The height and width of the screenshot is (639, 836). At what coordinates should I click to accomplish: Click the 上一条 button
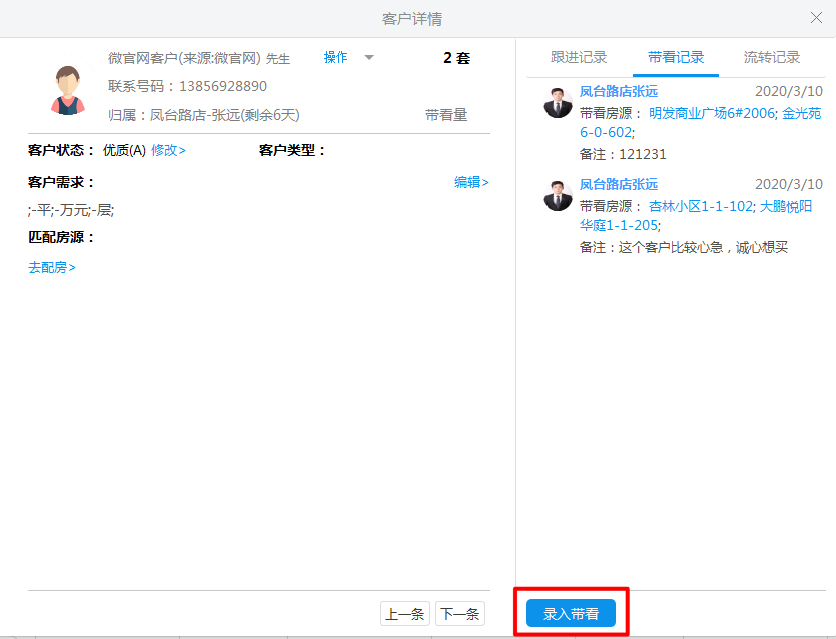coord(405,614)
